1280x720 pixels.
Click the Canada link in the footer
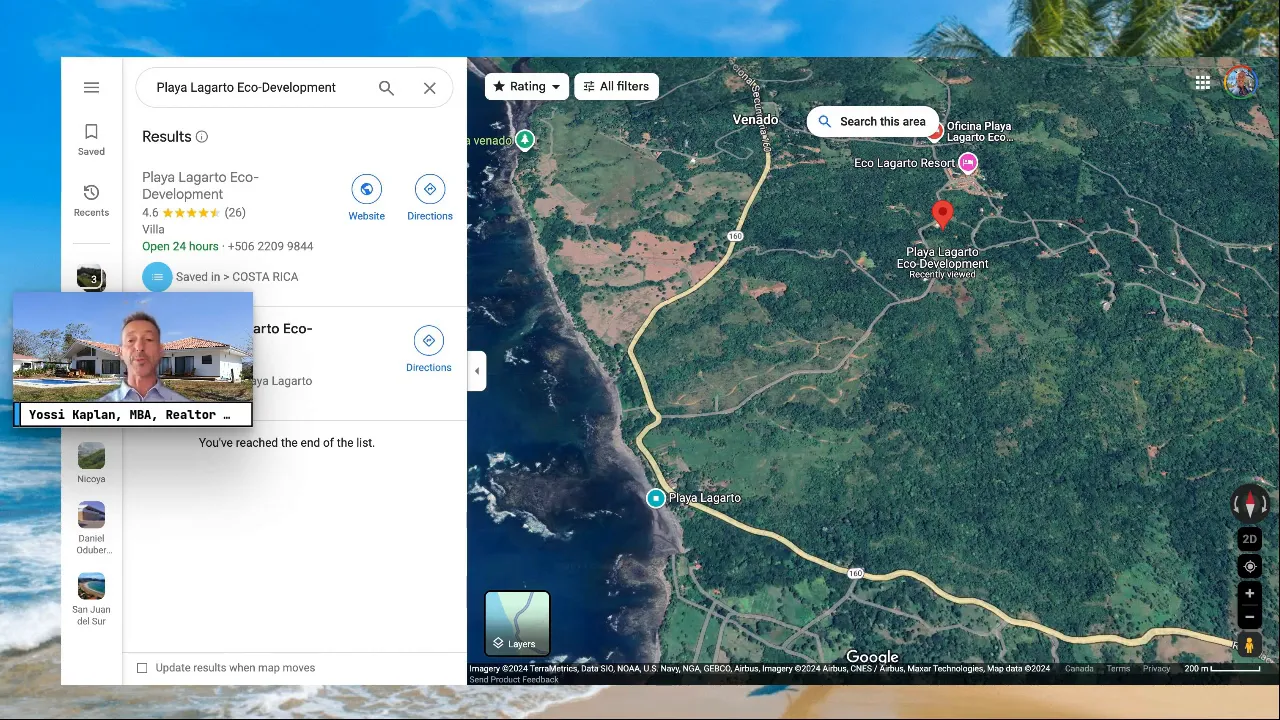(1079, 669)
